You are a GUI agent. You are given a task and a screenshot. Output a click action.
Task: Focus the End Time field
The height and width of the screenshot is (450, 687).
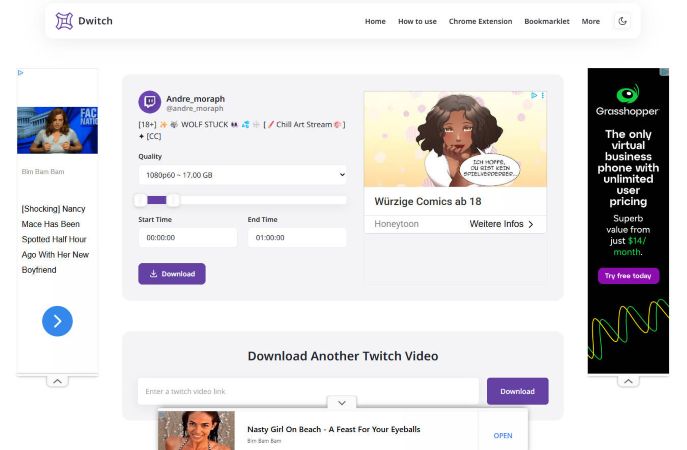click(297, 237)
